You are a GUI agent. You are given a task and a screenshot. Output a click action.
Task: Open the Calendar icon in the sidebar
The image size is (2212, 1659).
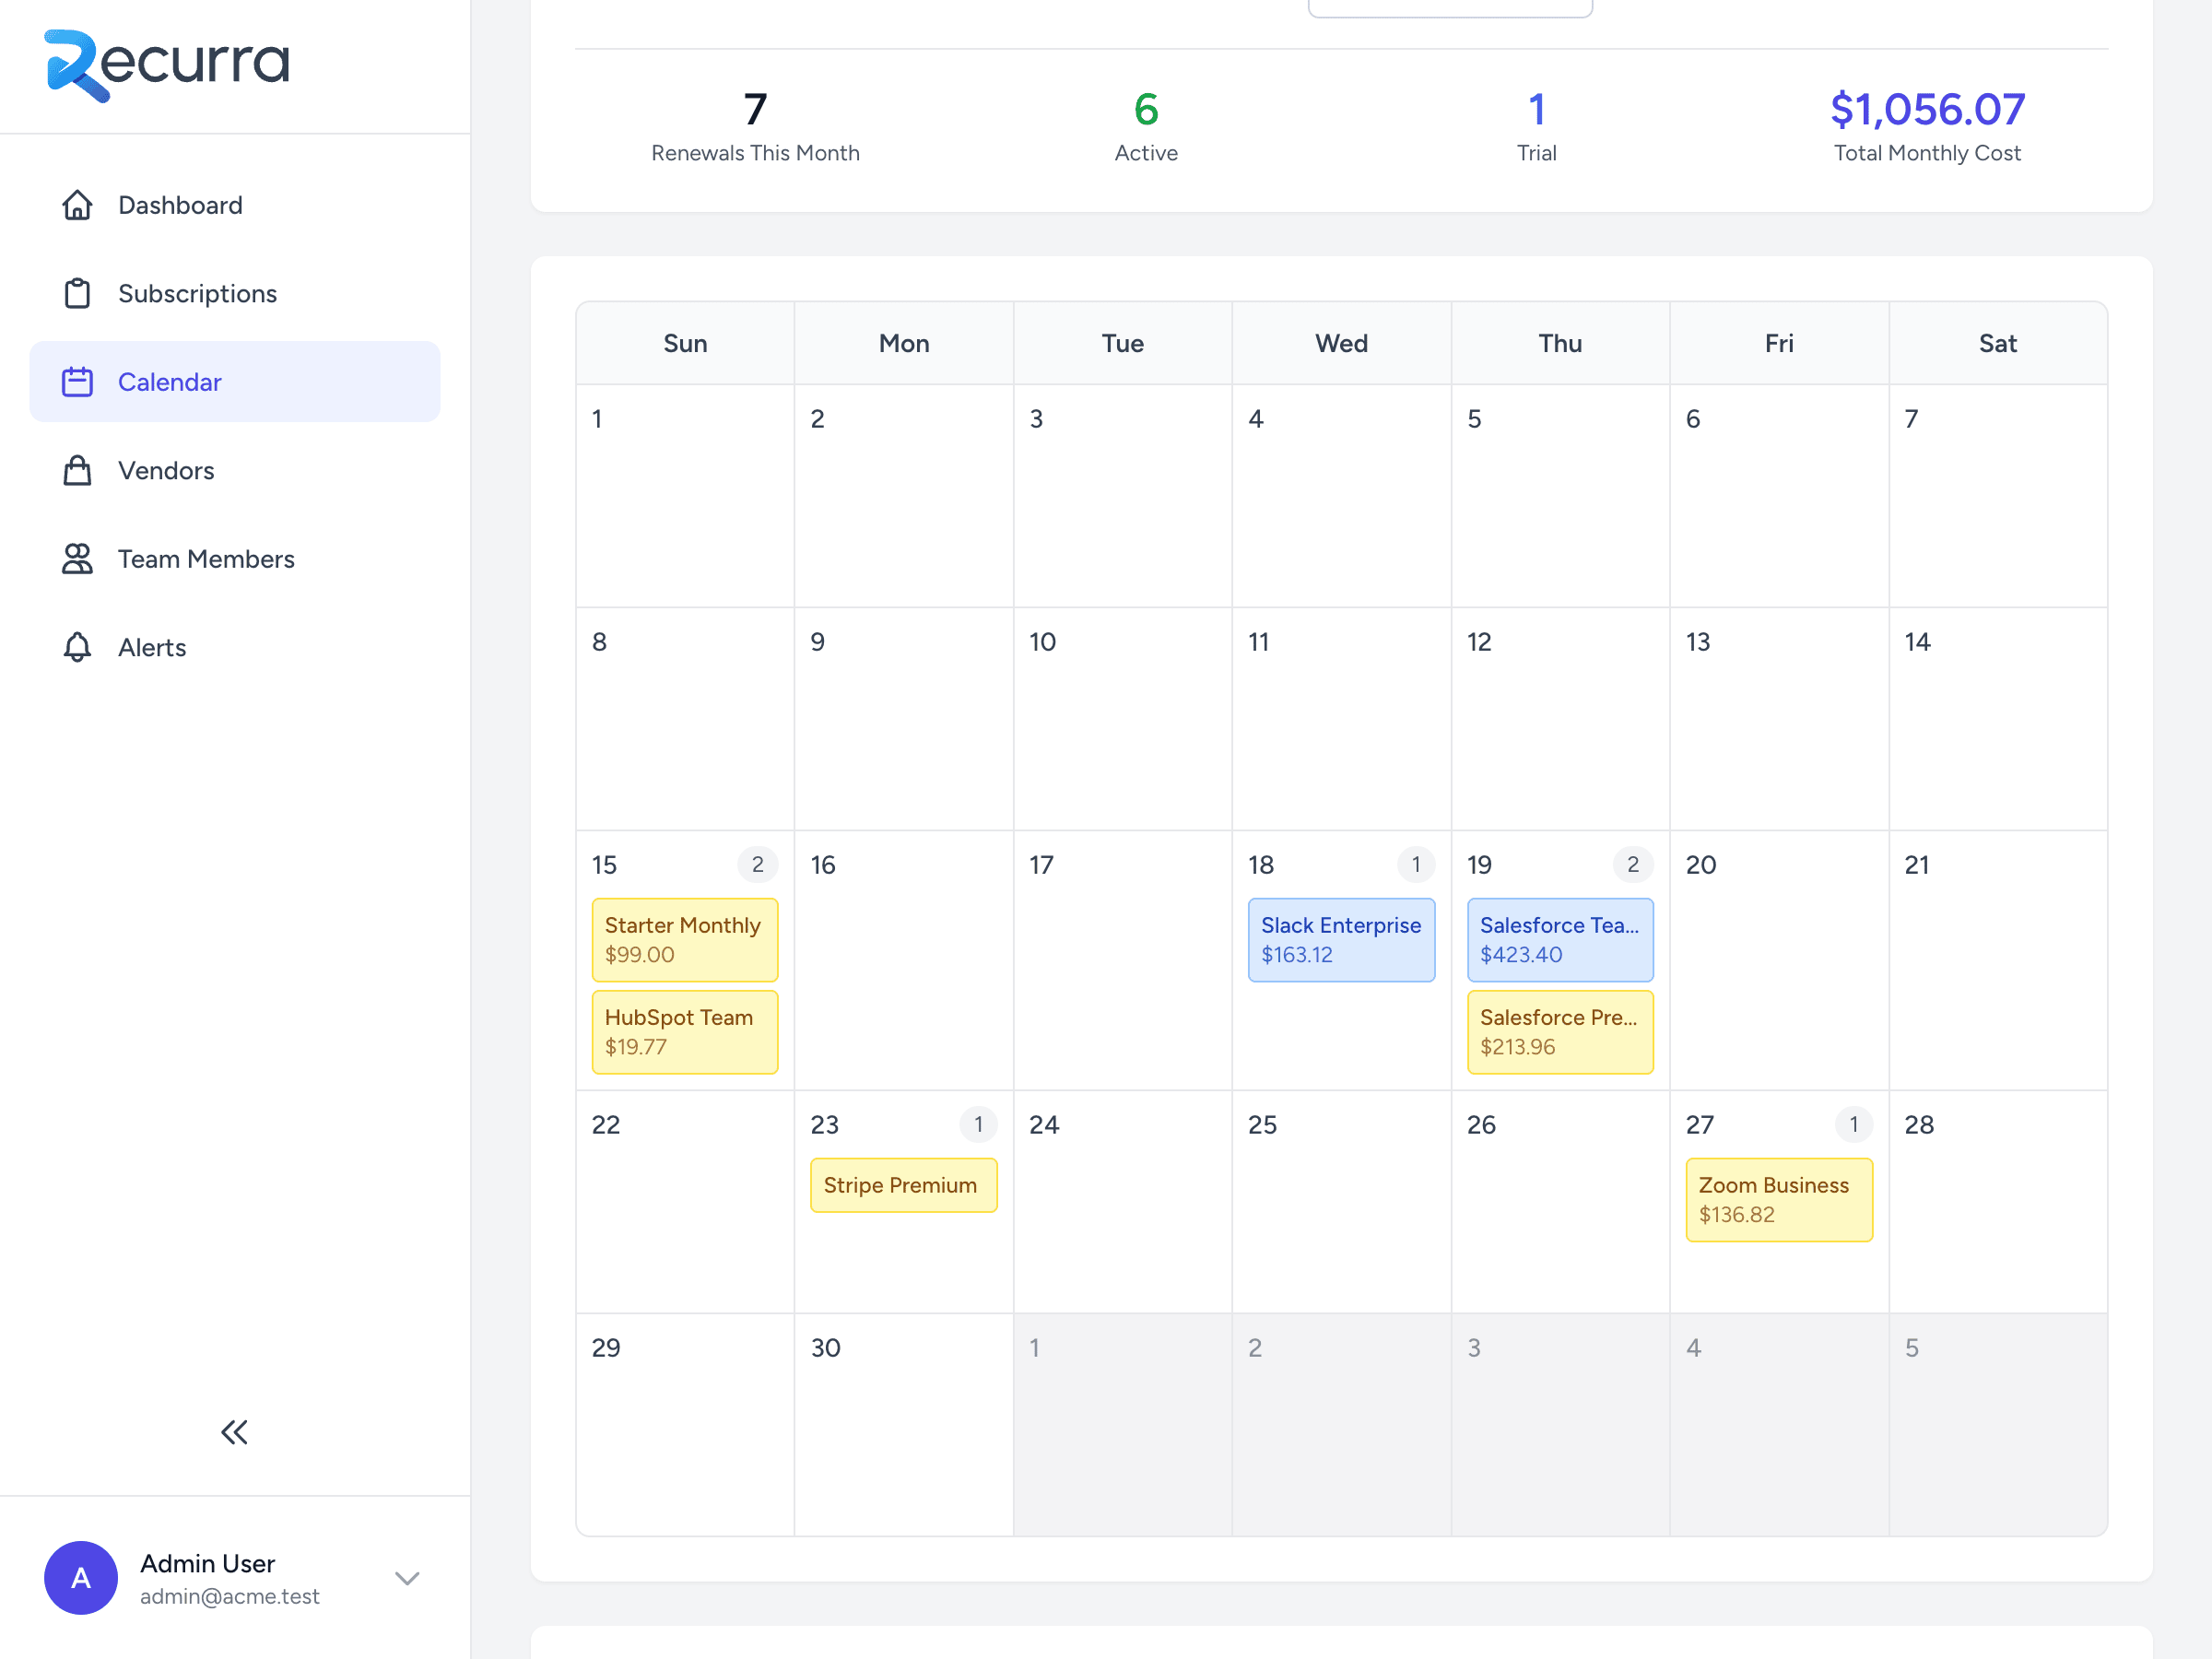pyautogui.click(x=78, y=381)
